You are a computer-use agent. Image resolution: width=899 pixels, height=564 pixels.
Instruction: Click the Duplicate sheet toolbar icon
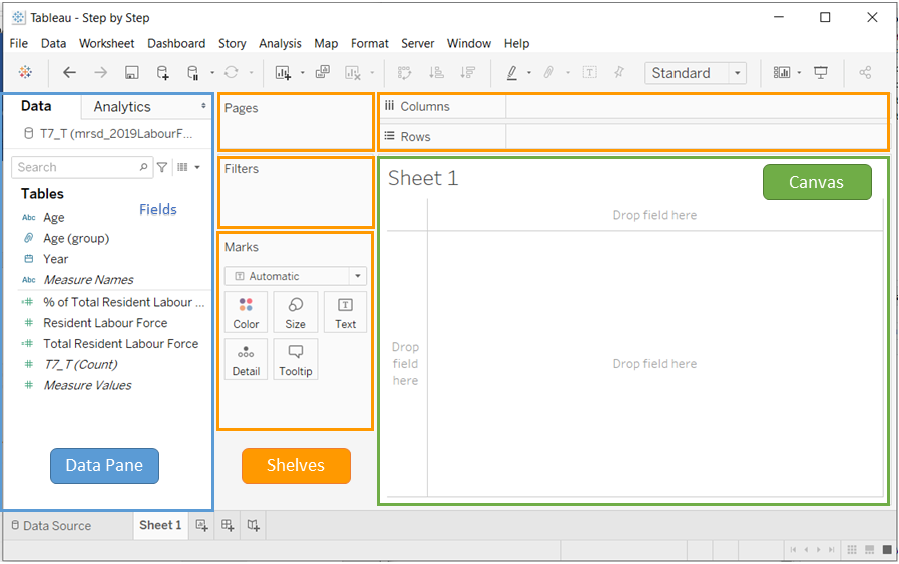coord(323,72)
